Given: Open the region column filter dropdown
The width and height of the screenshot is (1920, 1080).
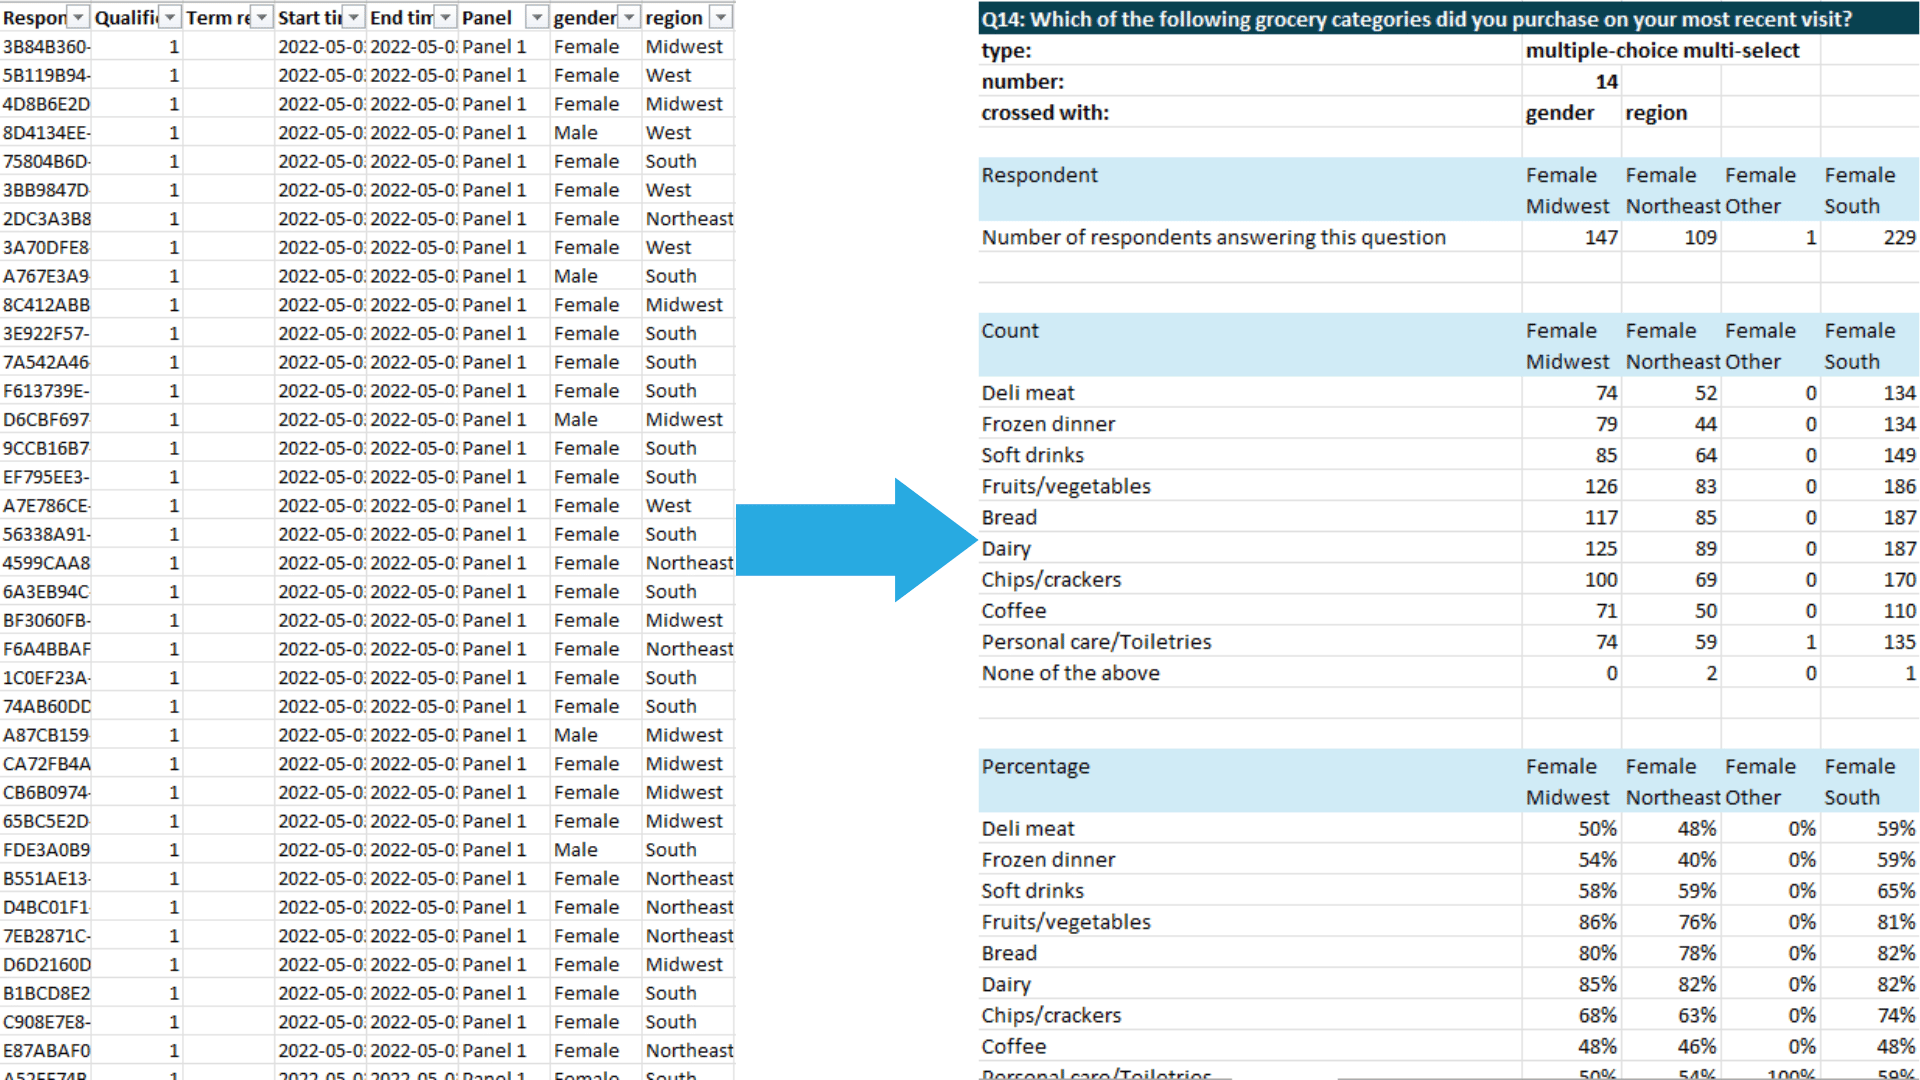Looking at the screenshot, I should tap(721, 18).
